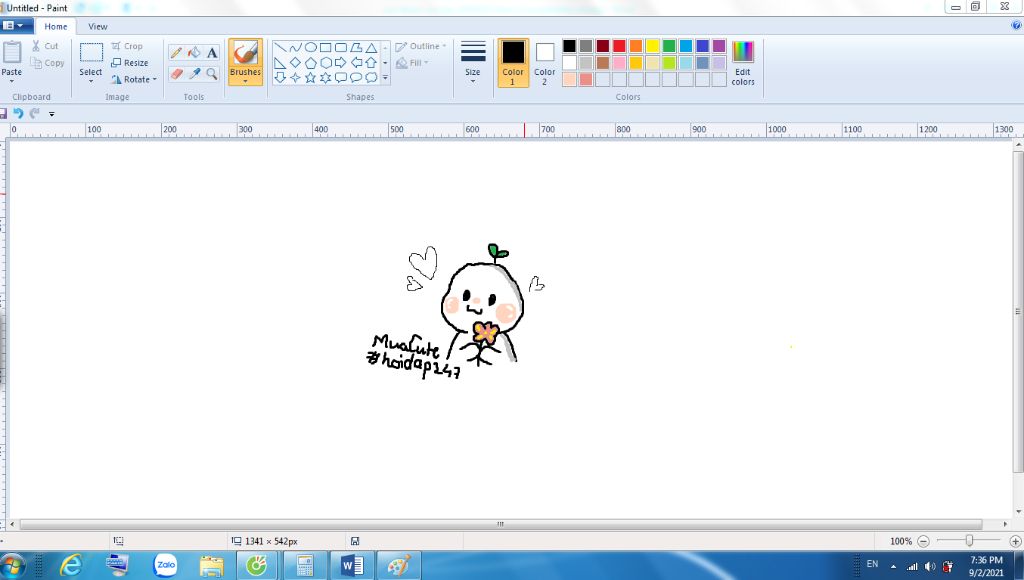Choose the Right arrow shape

point(340,63)
